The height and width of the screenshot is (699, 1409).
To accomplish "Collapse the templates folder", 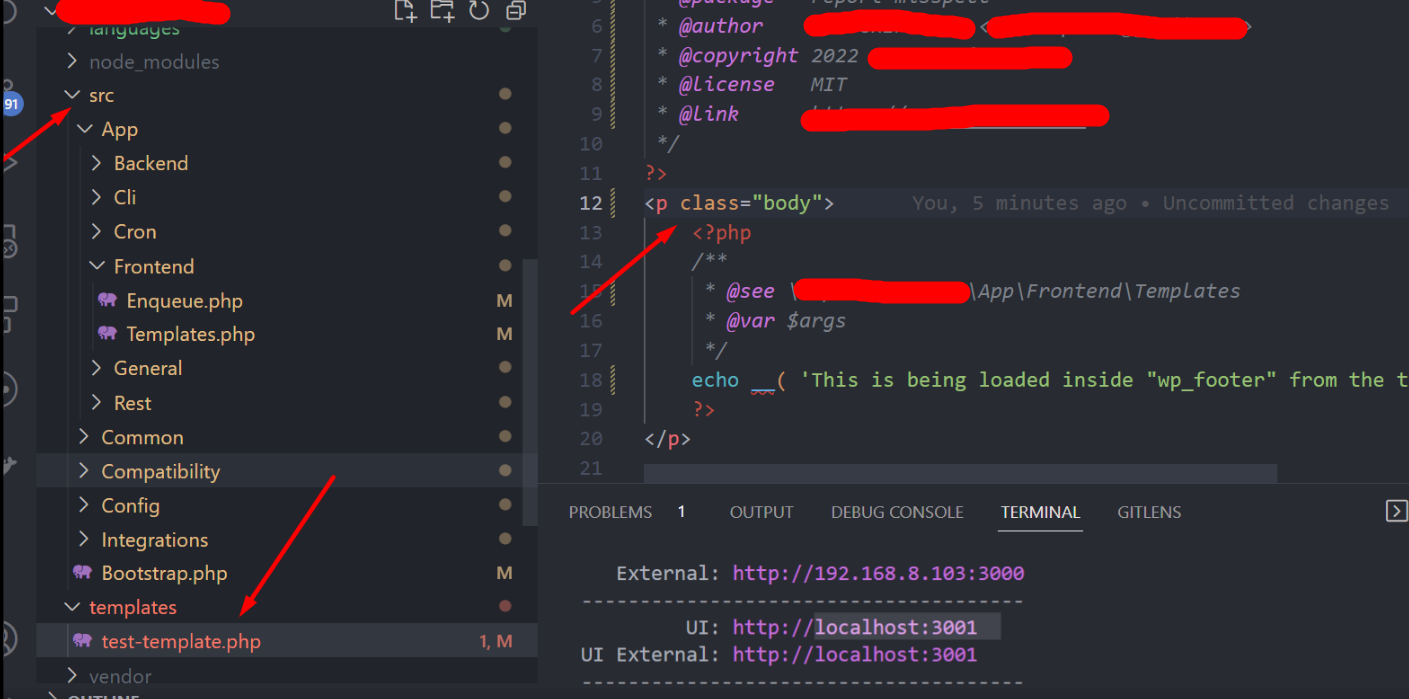I will click(x=71, y=607).
